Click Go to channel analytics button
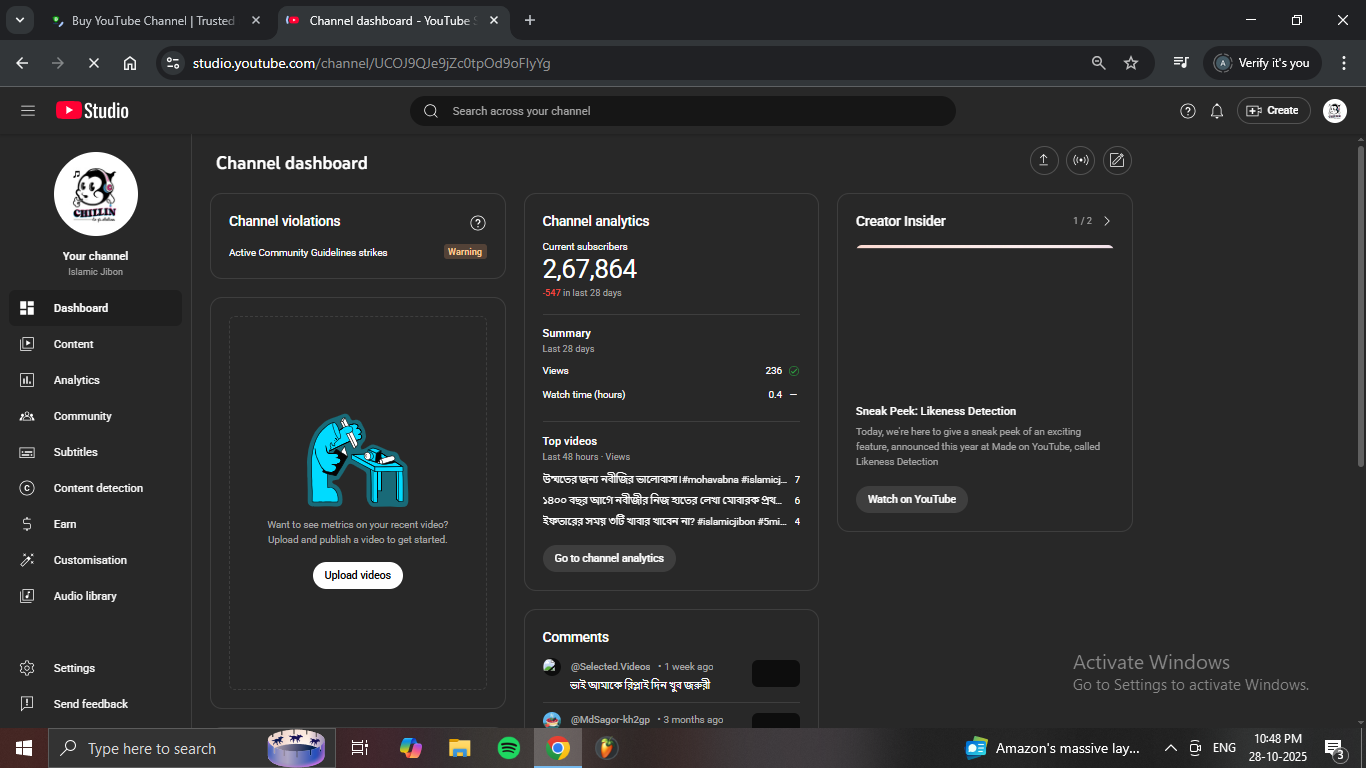The height and width of the screenshot is (768, 1366). pos(609,558)
